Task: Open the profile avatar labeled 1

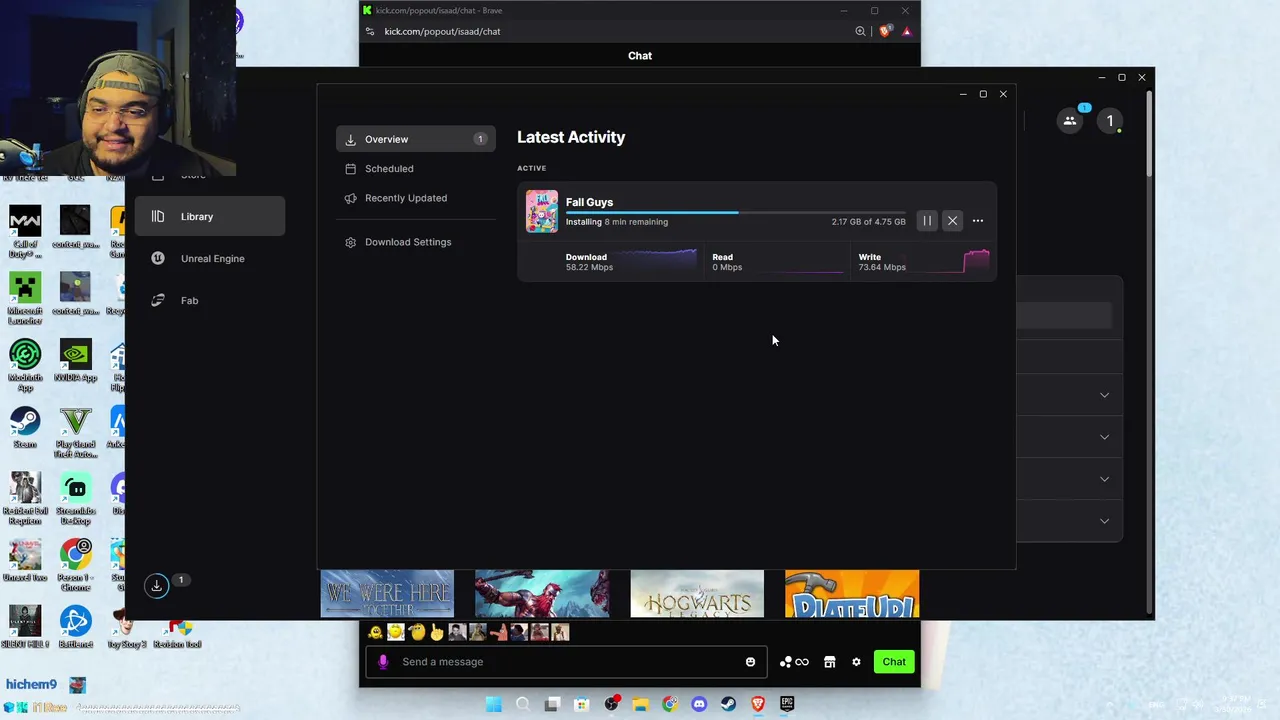Action: click(1109, 121)
